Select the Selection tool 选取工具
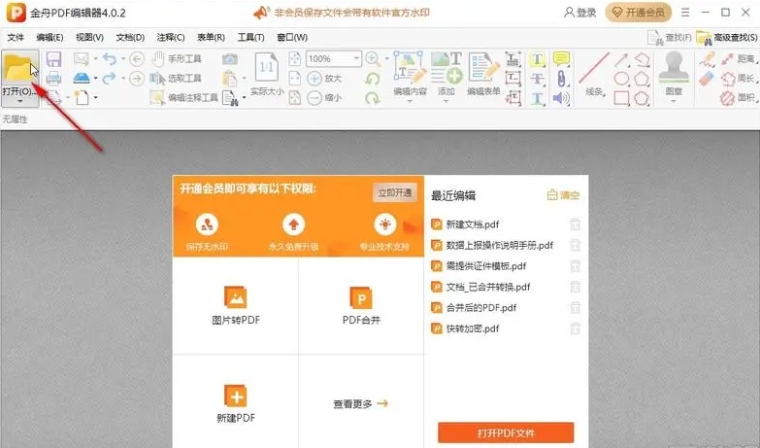This screenshot has width=760, height=448. pos(175,78)
